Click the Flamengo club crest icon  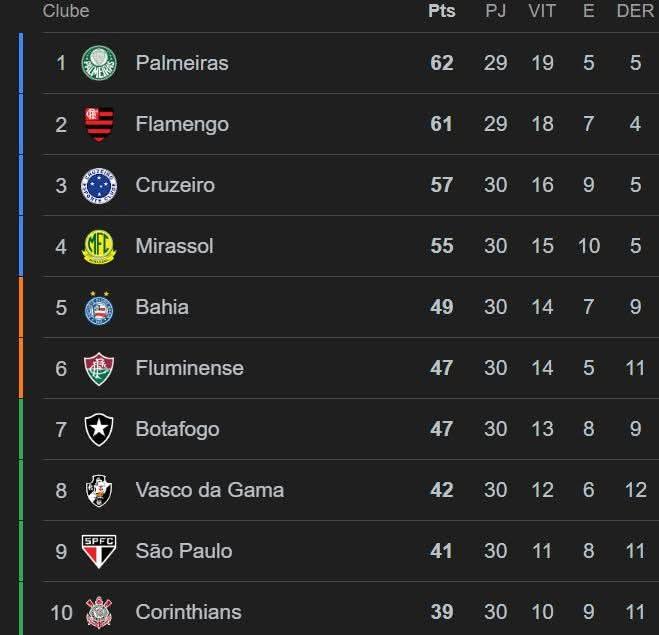pos(99,124)
